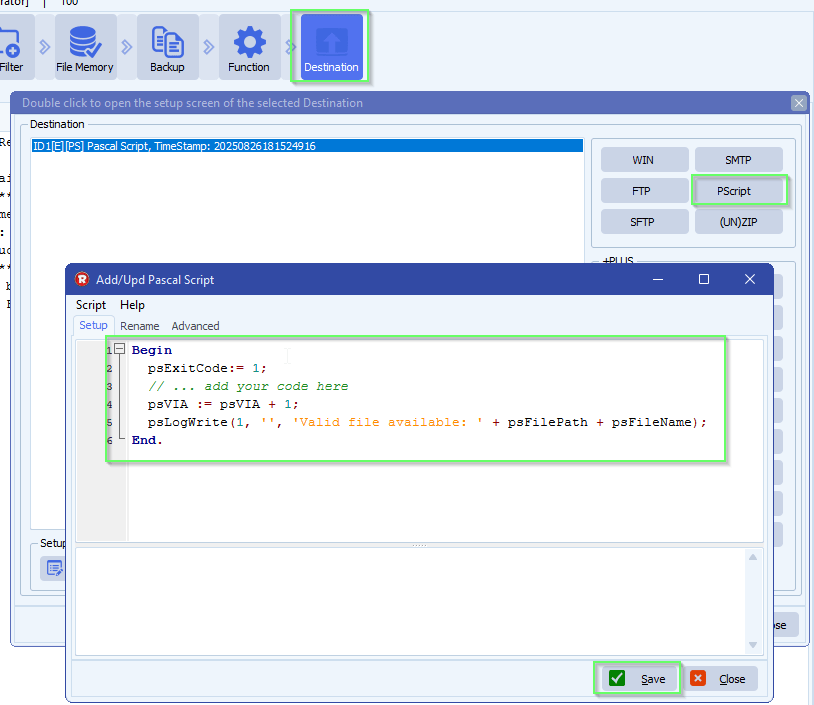Open the Help menu
The height and width of the screenshot is (705, 814).
(132, 305)
